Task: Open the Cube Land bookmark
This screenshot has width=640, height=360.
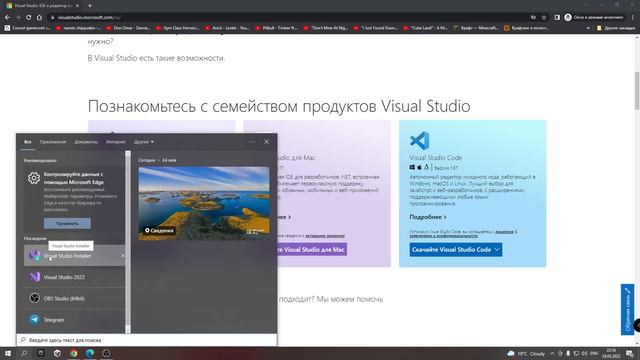Action: click(425, 28)
